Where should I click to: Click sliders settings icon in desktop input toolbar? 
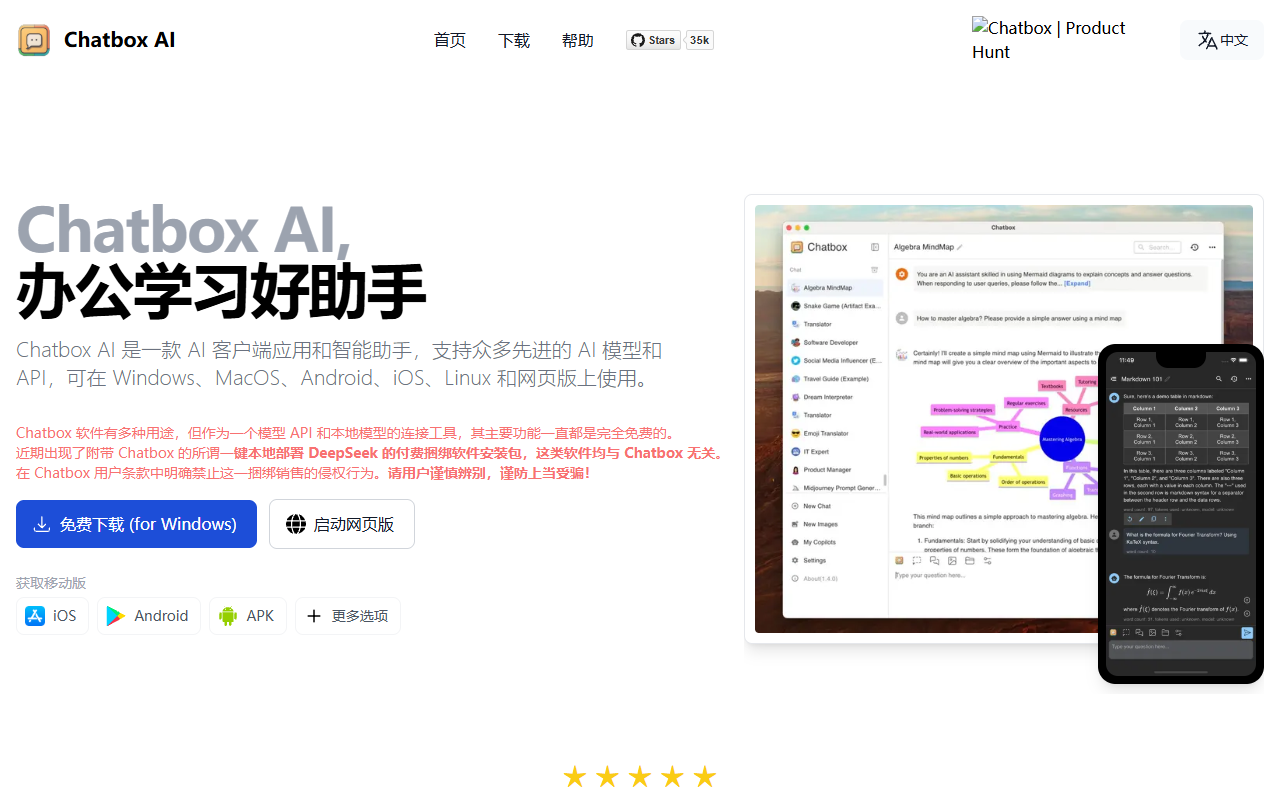click(x=988, y=561)
